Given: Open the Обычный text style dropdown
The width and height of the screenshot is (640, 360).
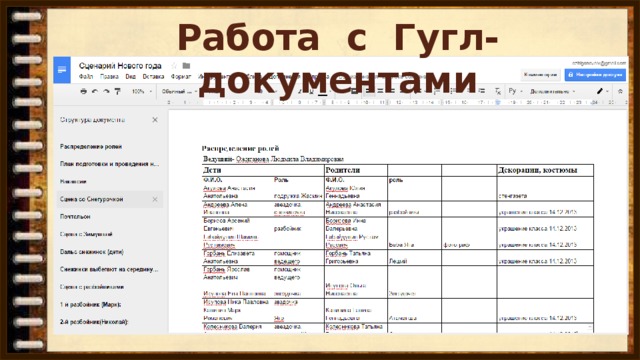Looking at the screenshot, I should (179, 91).
